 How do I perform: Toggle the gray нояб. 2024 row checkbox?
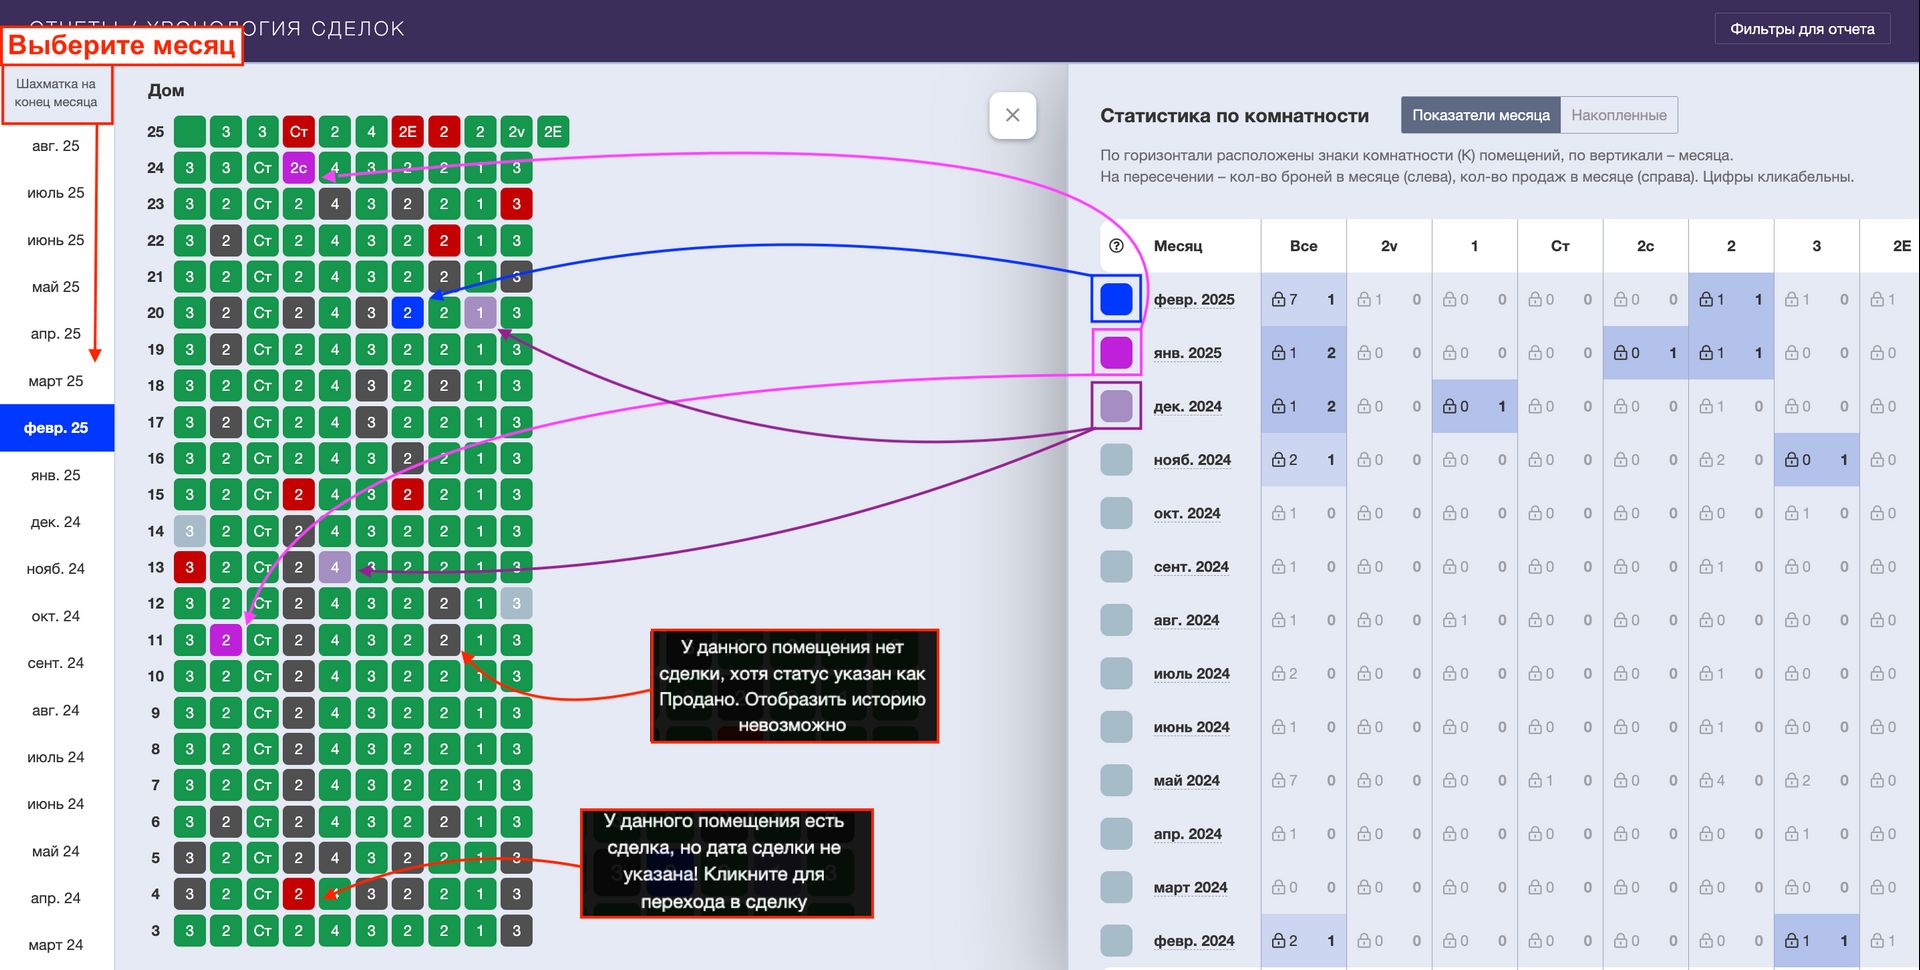coord(1116,460)
